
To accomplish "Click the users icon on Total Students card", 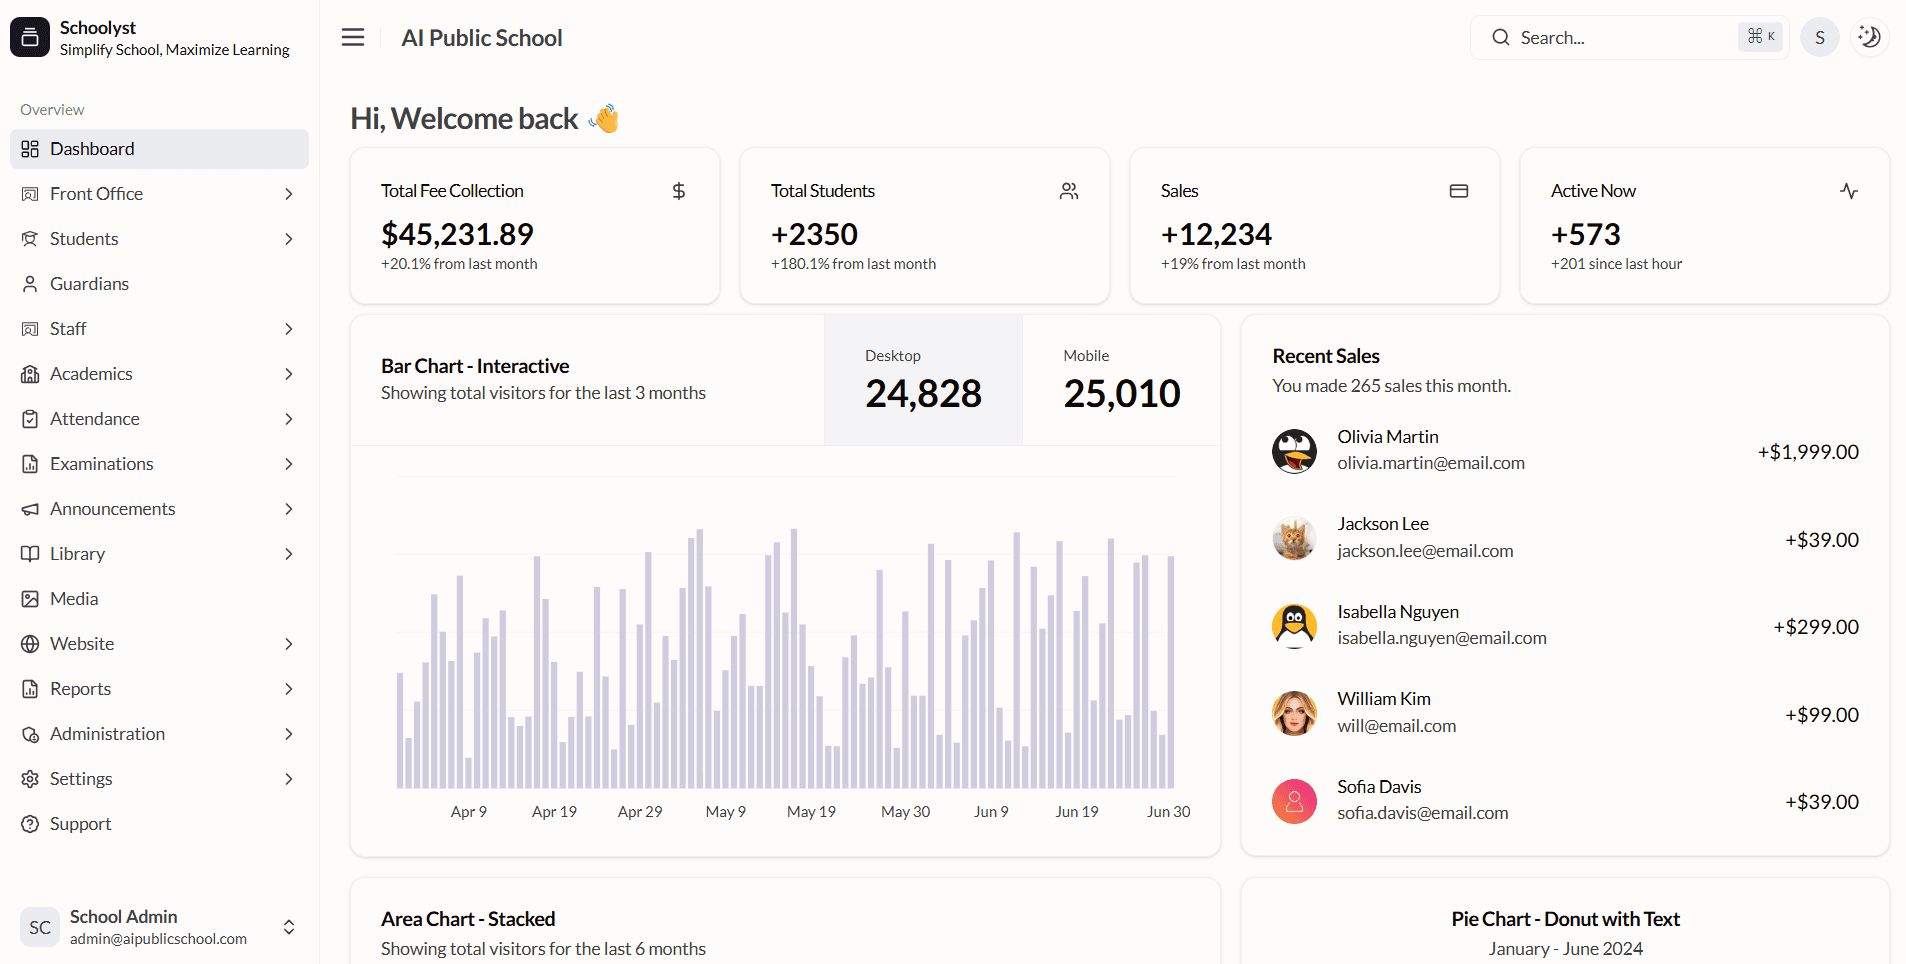I will click(x=1068, y=190).
